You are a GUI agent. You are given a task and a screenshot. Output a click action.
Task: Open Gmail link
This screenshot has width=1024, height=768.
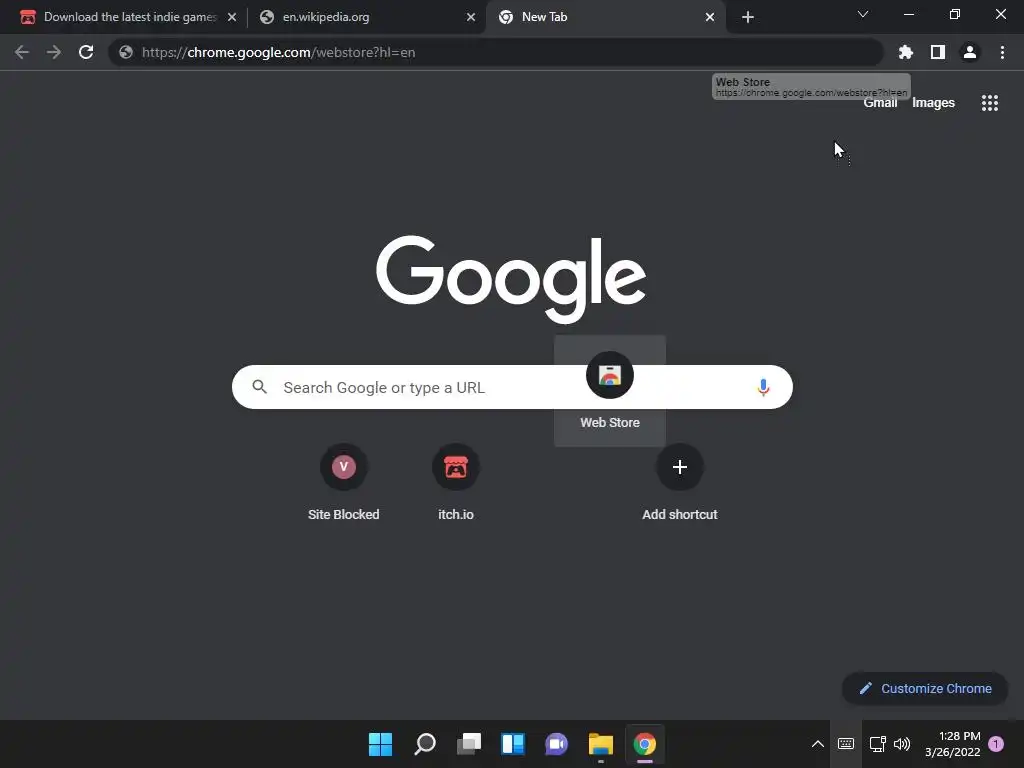coord(880,103)
